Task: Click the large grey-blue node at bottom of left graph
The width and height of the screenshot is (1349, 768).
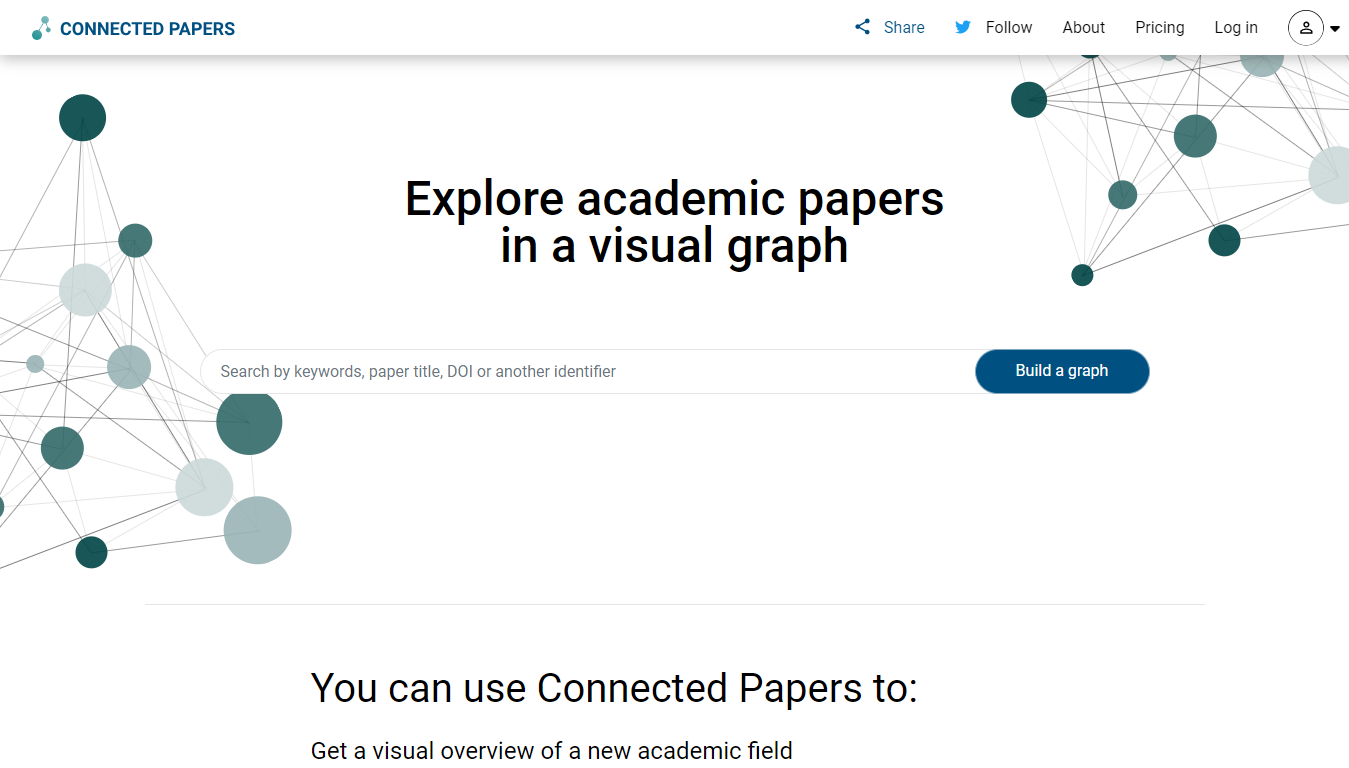Action: (x=257, y=530)
